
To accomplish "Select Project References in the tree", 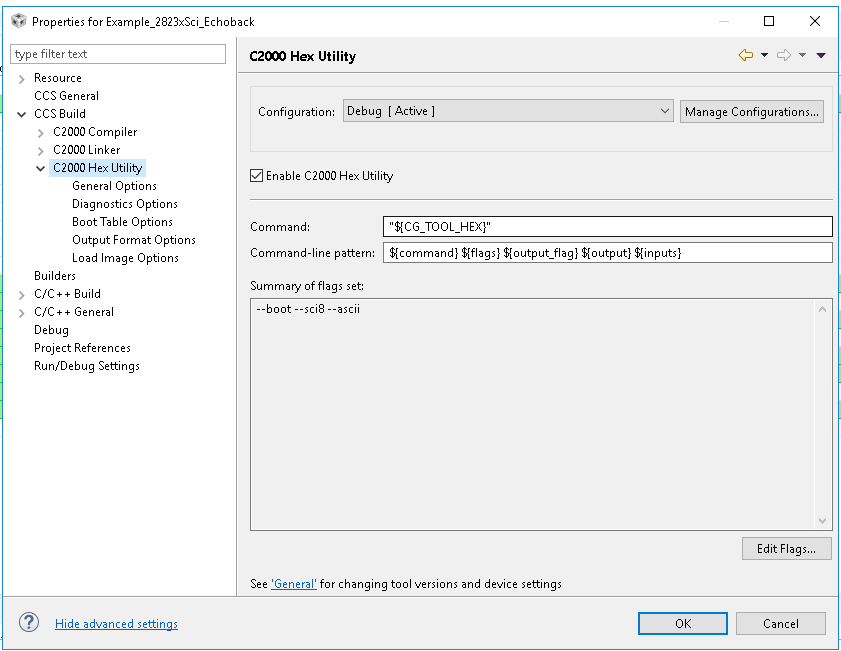I will coord(82,347).
